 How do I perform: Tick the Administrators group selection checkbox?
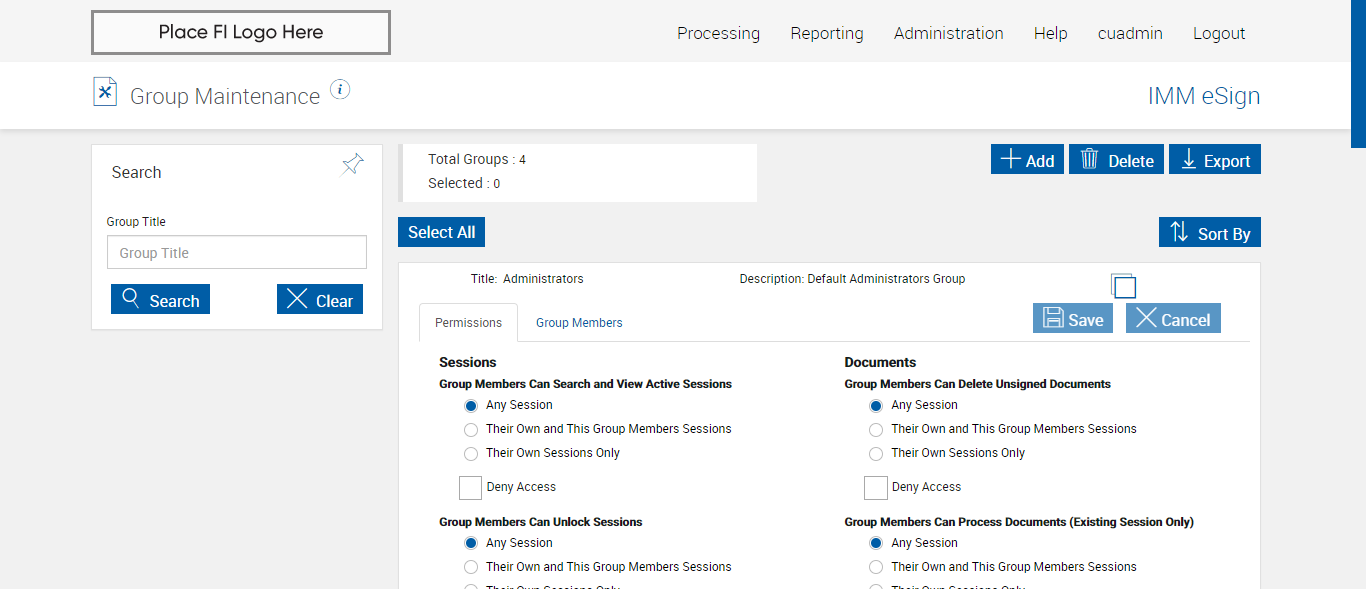tap(1124, 287)
